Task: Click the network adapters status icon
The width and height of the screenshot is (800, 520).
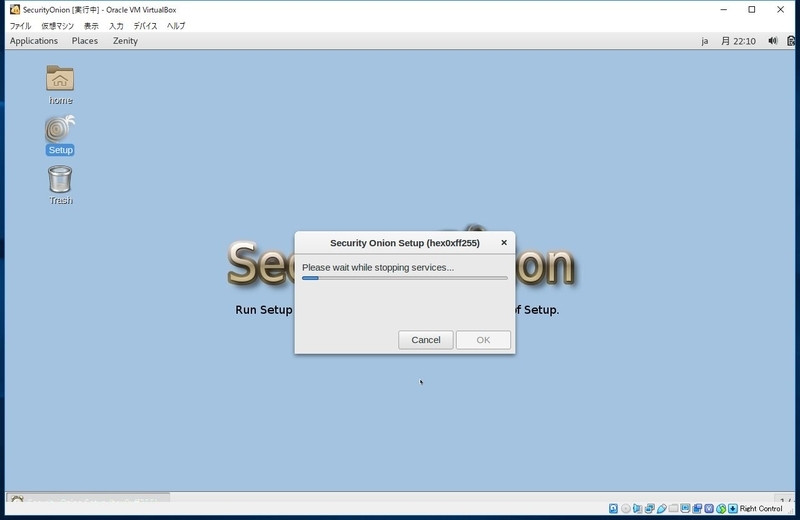Action: click(x=649, y=508)
